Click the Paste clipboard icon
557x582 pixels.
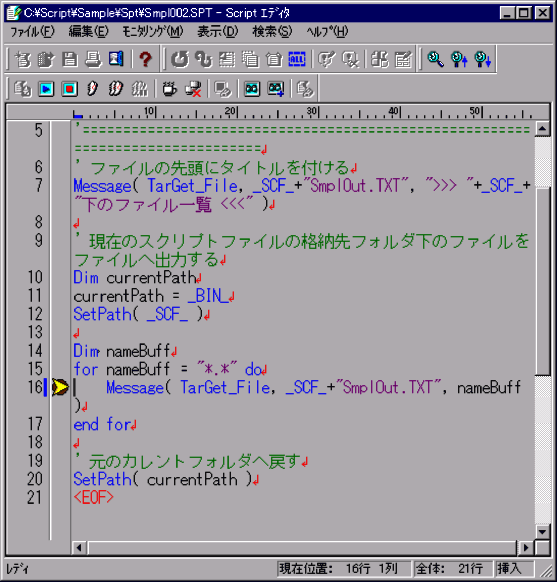coord(274,59)
